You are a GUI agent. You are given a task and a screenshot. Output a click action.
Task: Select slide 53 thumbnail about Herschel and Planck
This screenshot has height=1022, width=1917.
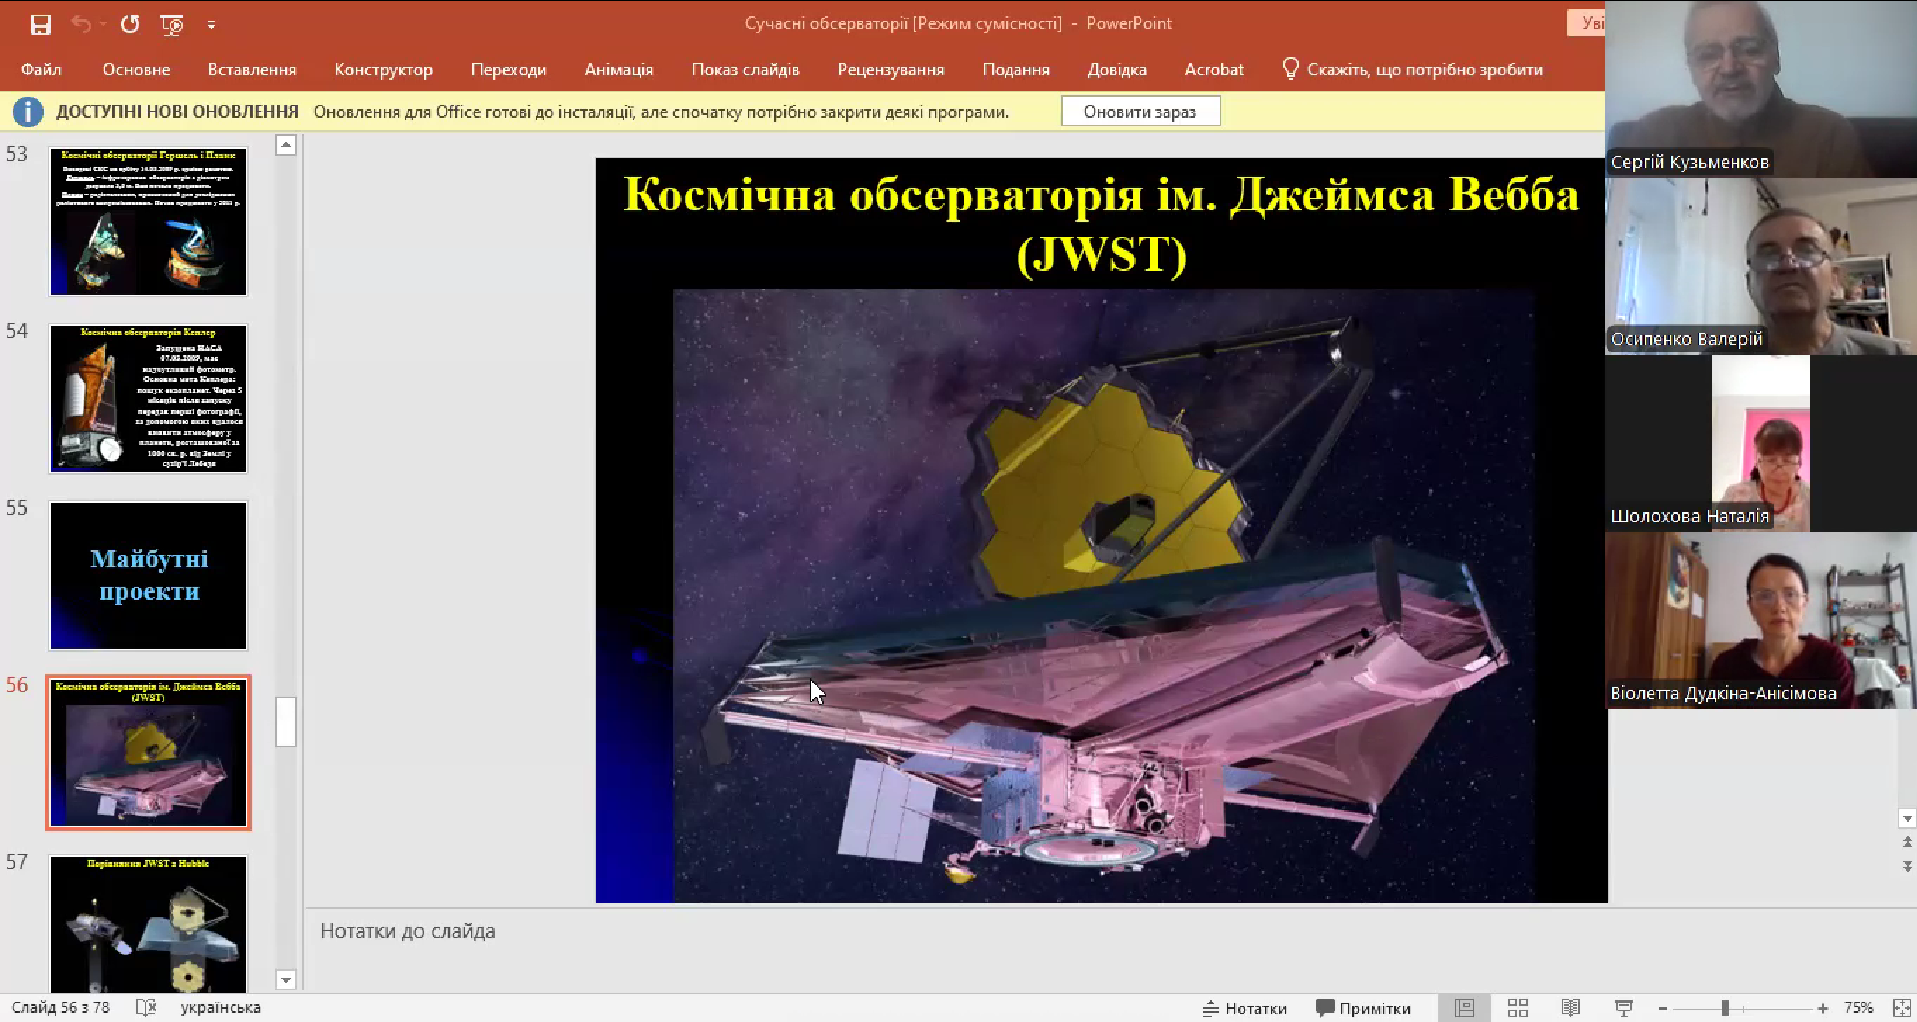click(148, 221)
